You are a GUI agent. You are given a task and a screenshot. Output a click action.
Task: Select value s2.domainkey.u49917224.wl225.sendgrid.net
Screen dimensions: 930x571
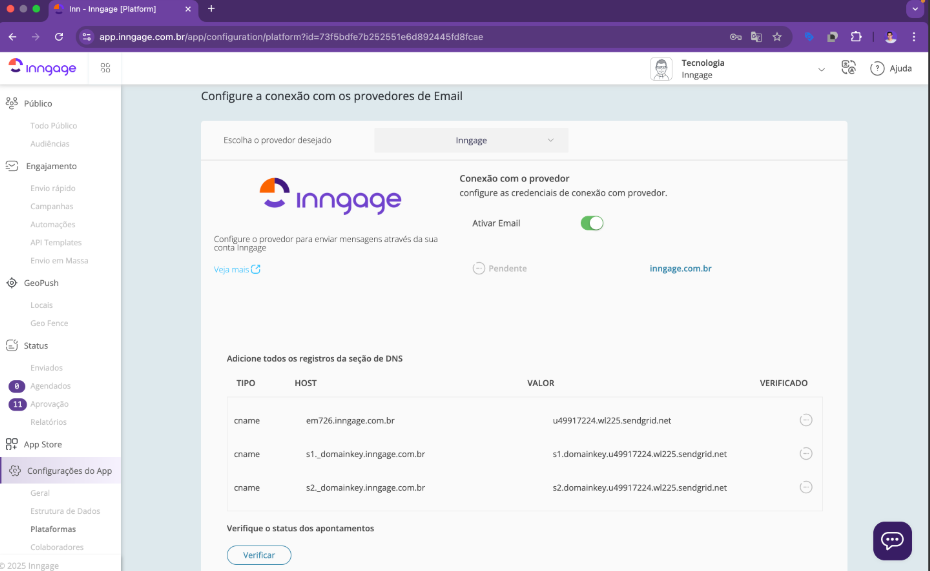tap(639, 487)
